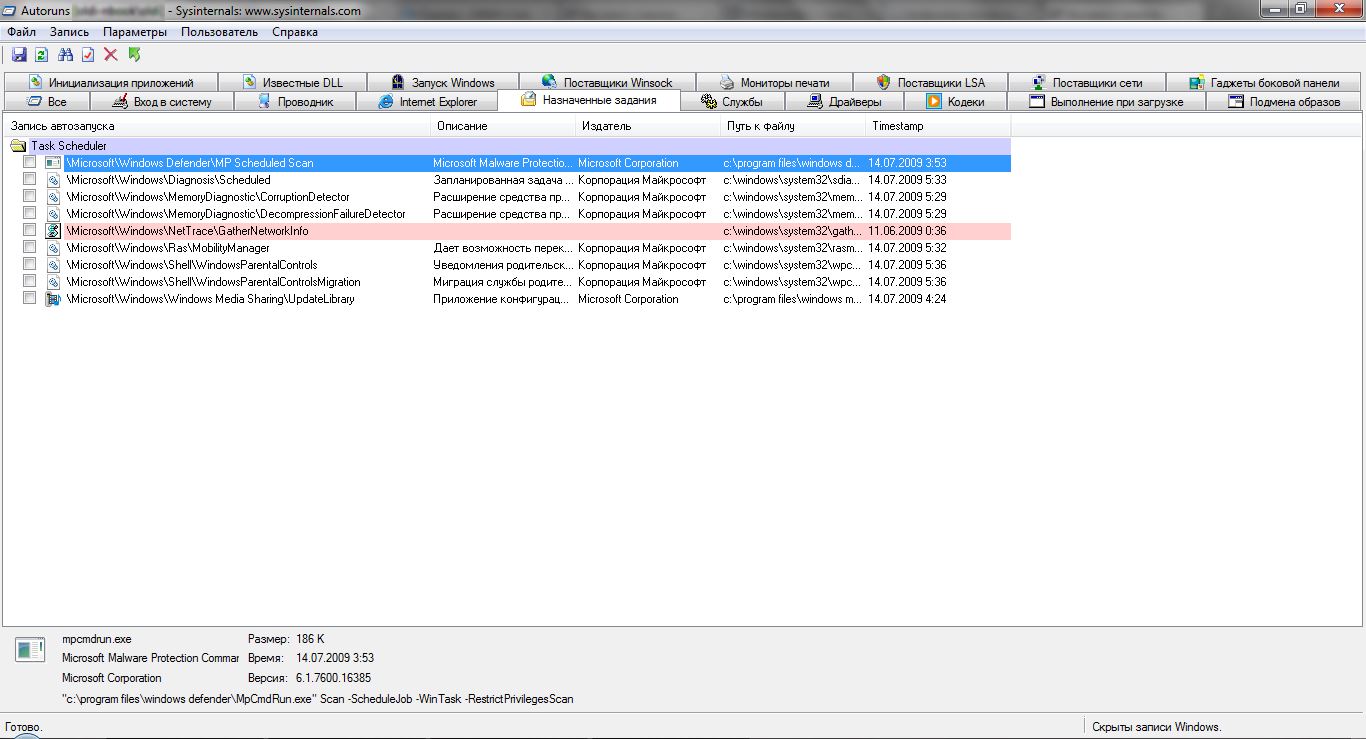This screenshot has height=739, width=1366.
Task: Sort by the Описание column header
Action: tap(504, 126)
